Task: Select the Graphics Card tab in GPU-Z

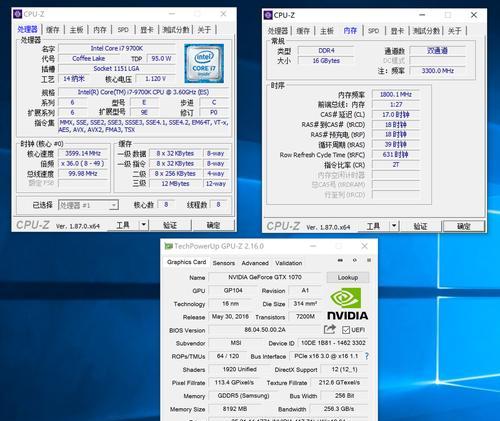Action: pos(186,262)
